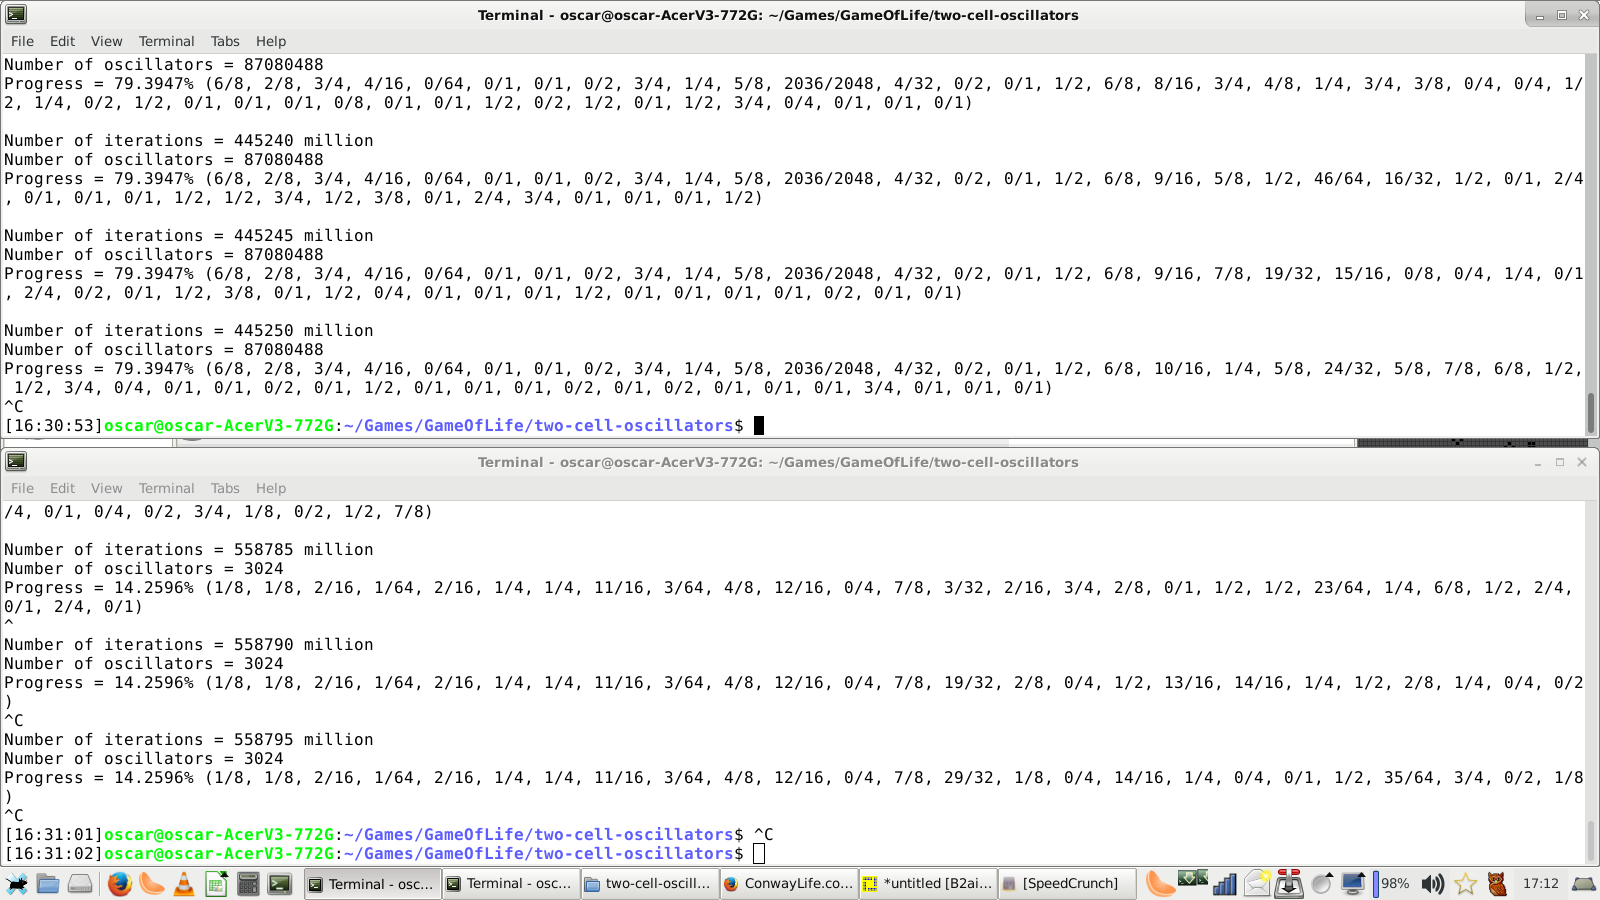Open the top terminal window menu icon

tap(16, 14)
